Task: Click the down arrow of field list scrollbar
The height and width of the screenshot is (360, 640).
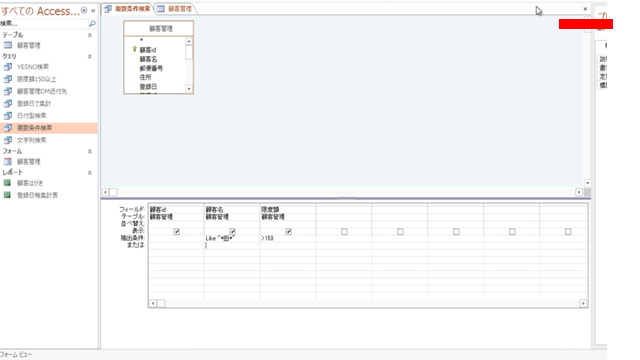Action: [189, 89]
